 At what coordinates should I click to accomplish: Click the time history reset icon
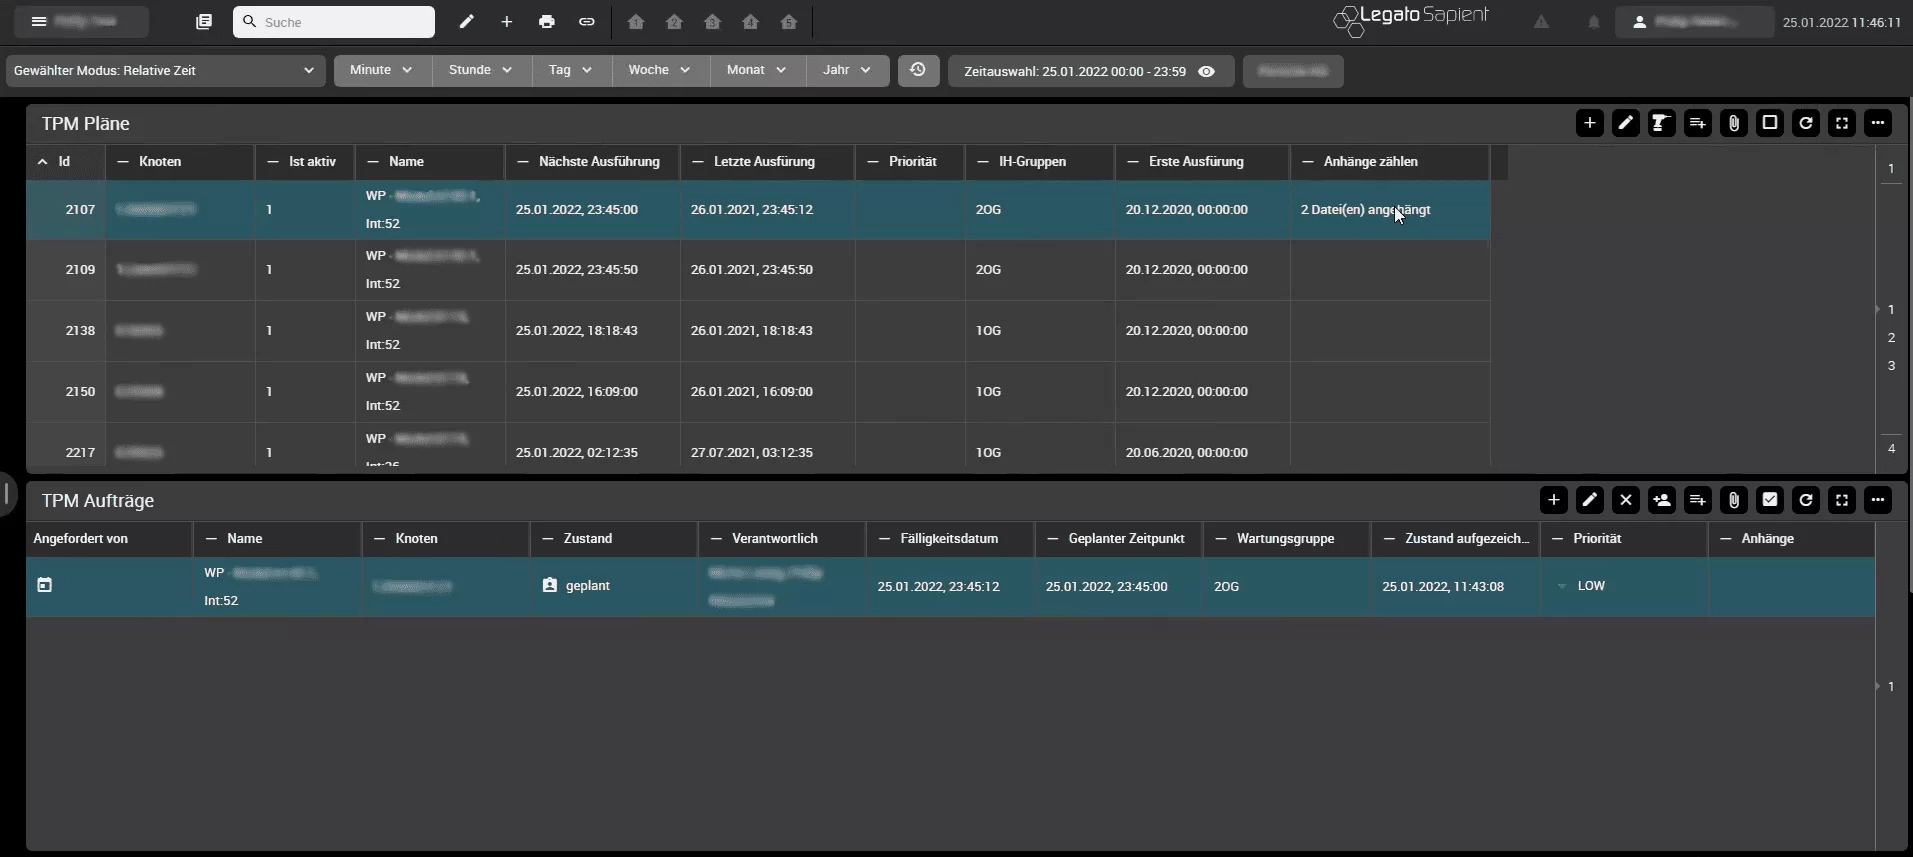tap(918, 70)
